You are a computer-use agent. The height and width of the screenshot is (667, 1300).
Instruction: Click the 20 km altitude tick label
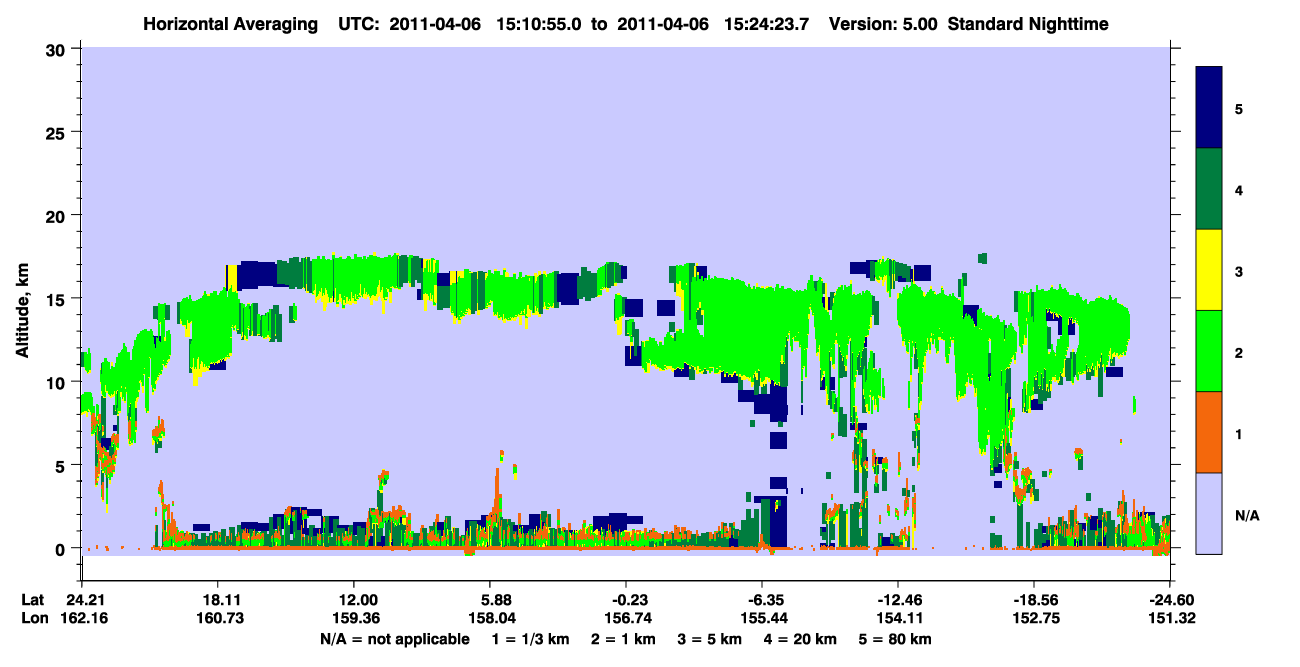58,215
